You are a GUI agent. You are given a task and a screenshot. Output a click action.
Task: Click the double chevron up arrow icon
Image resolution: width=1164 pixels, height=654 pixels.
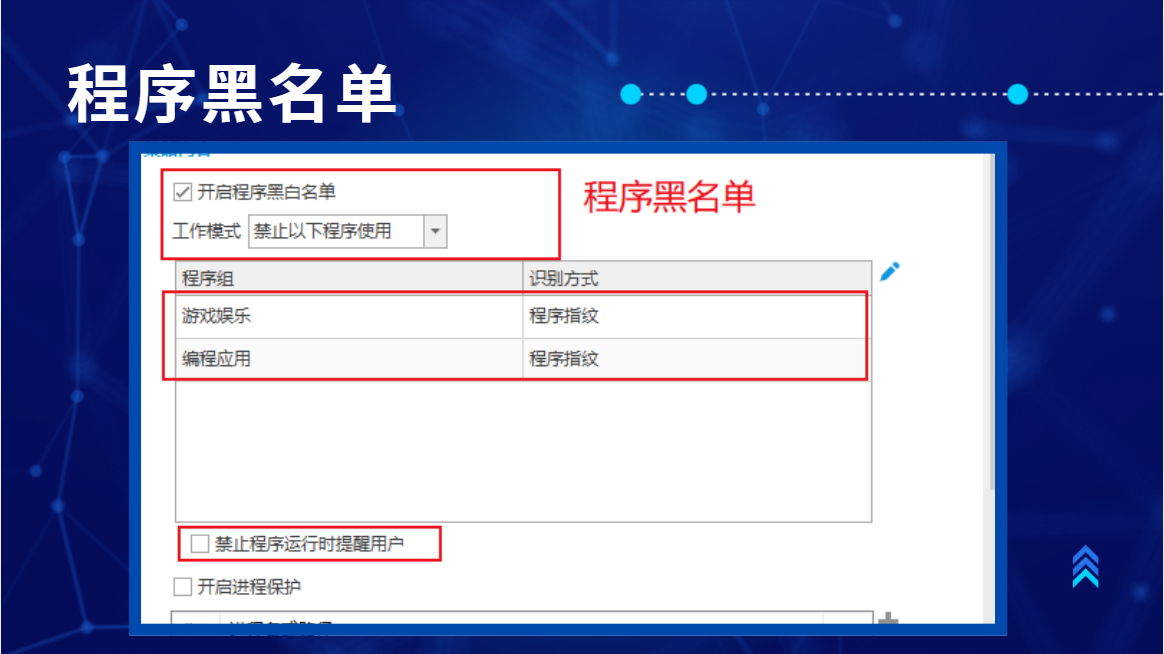point(1085,566)
